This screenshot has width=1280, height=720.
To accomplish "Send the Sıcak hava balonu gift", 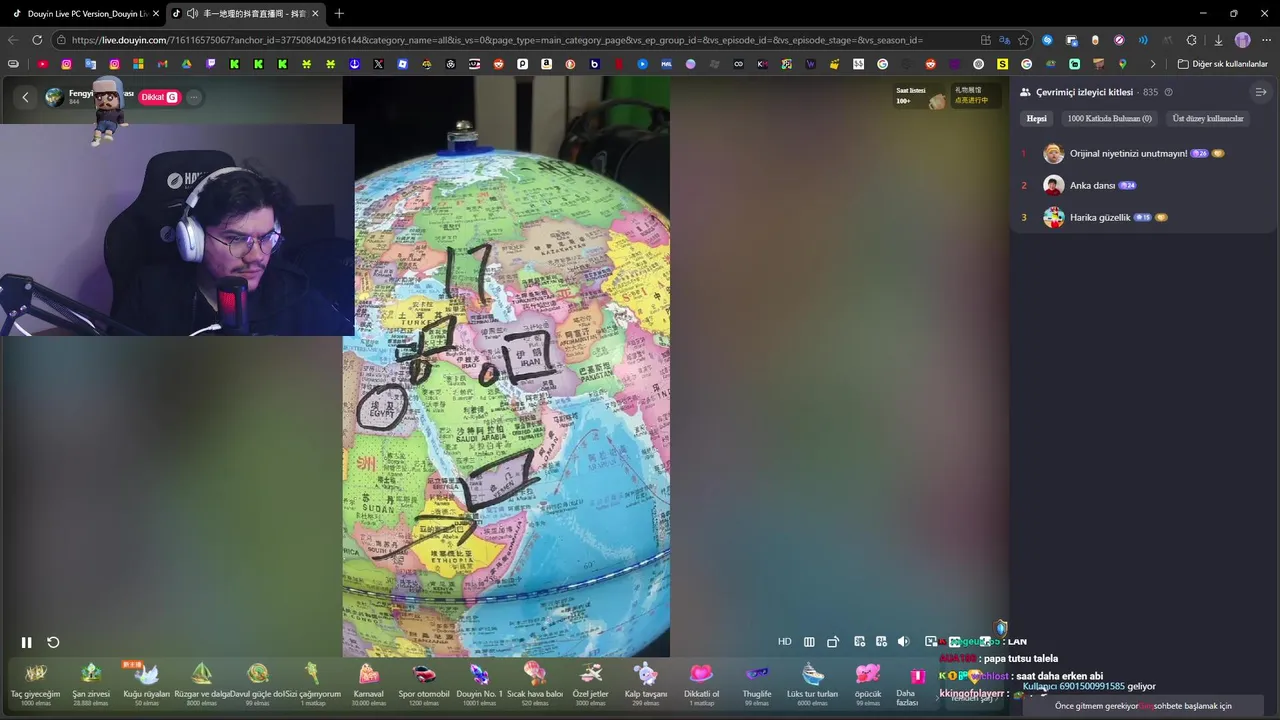I will point(535,683).
